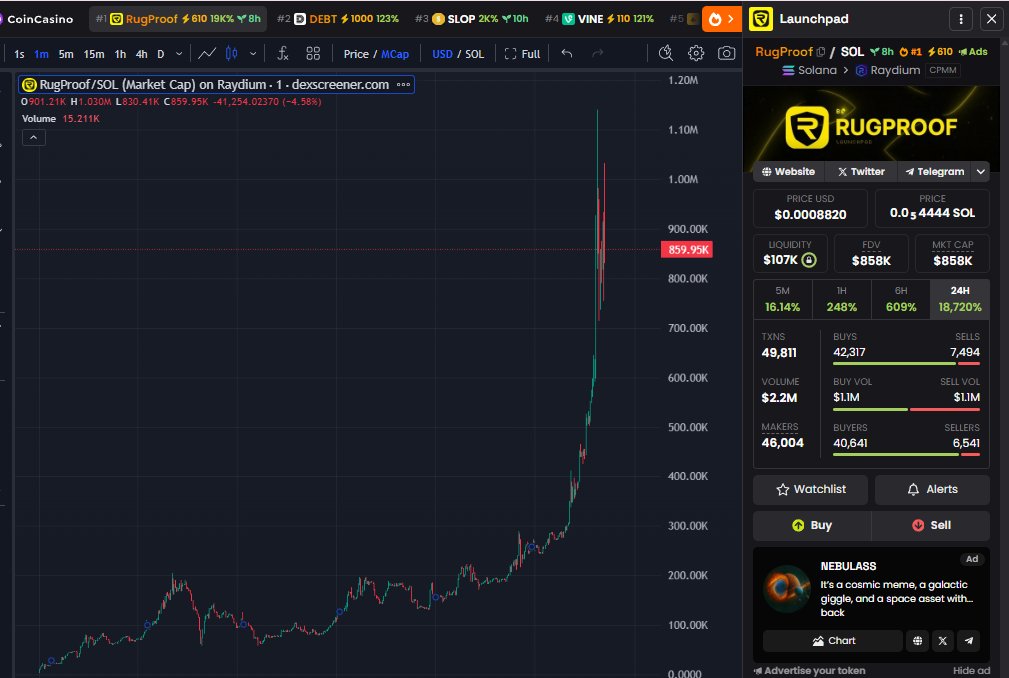The width and height of the screenshot is (1009, 678).
Task: Open the RugProof Website link
Action: [788, 172]
